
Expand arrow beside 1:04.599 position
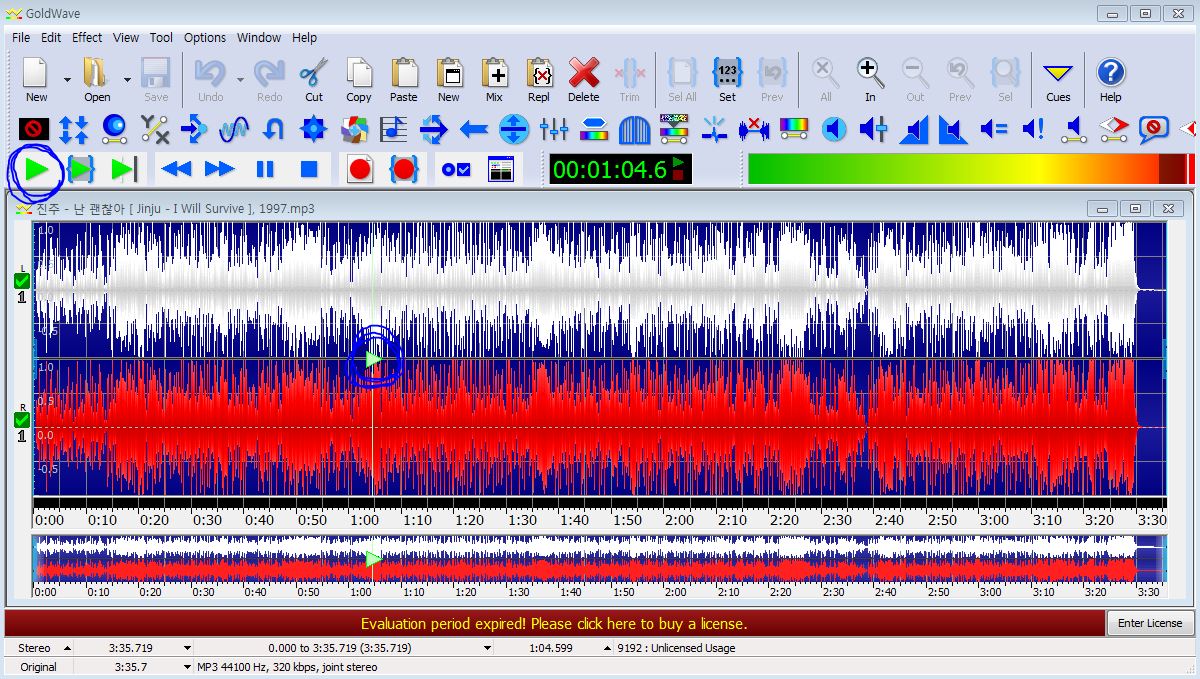point(607,648)
